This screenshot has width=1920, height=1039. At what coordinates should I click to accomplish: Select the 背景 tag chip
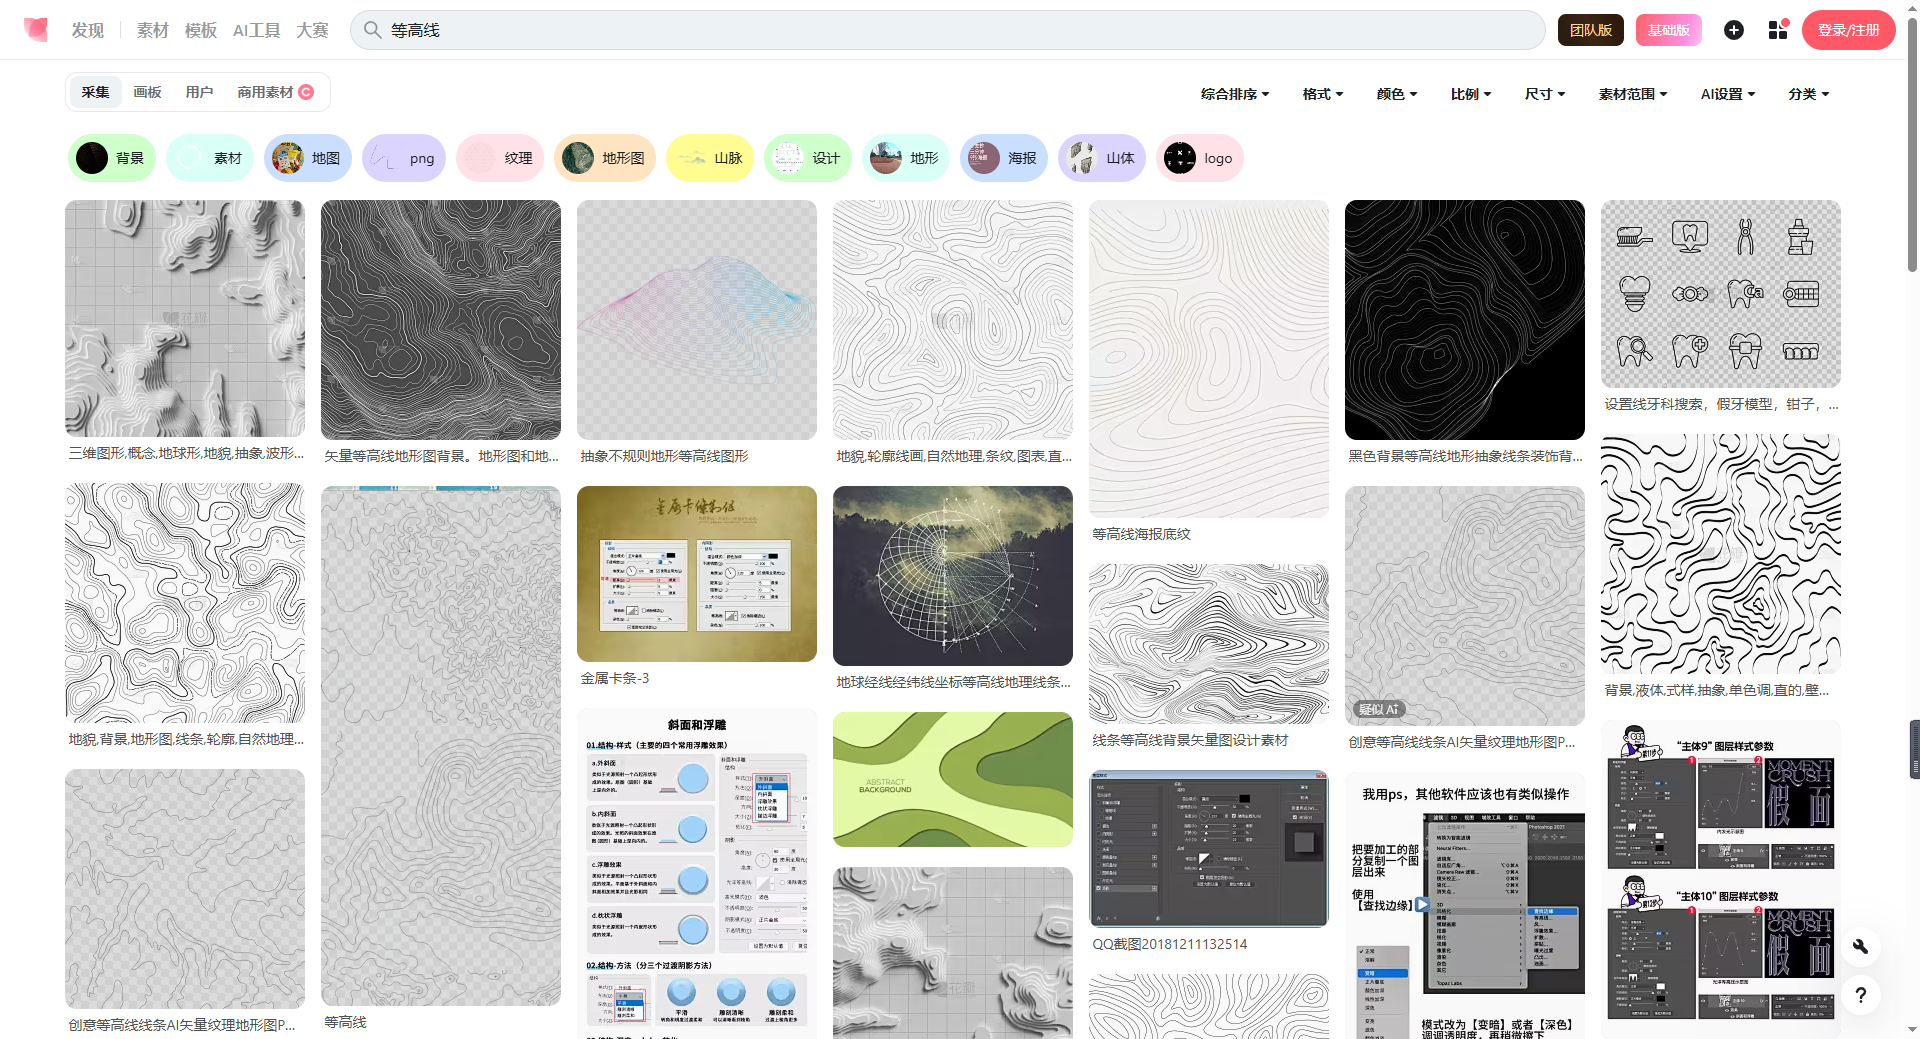click(x=111, y=158)
